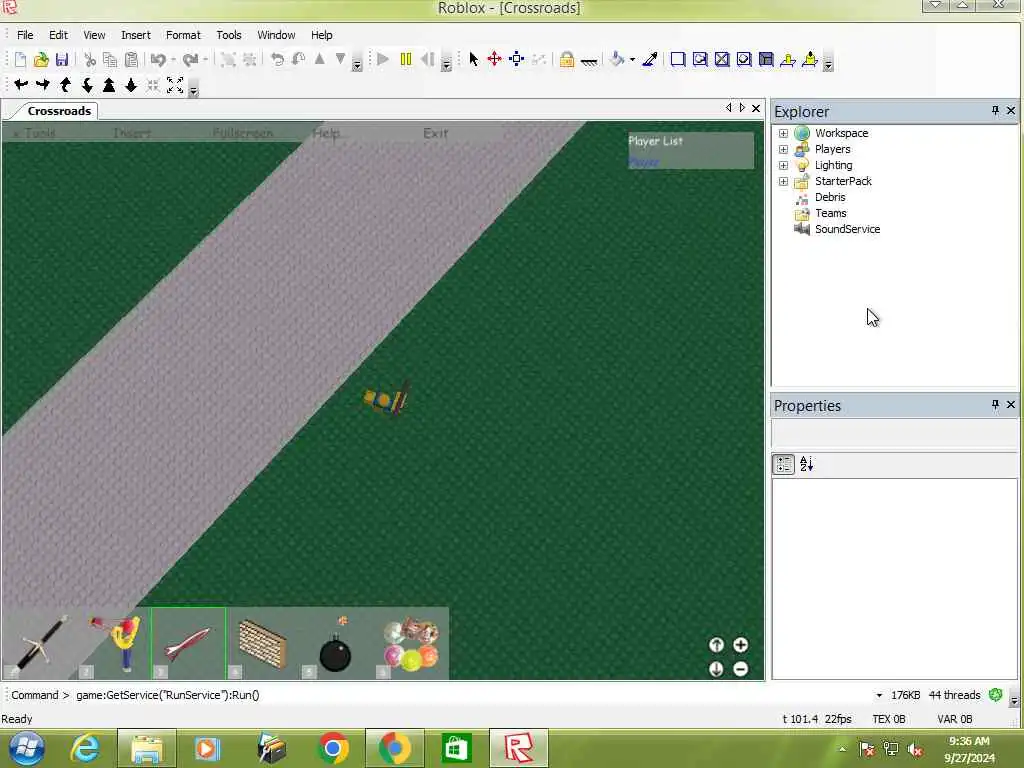Click the flat surface tool icon (first square)
The width and height of the screenshot is (1024, 768).
pyautogui.click(x=678, y=60)
